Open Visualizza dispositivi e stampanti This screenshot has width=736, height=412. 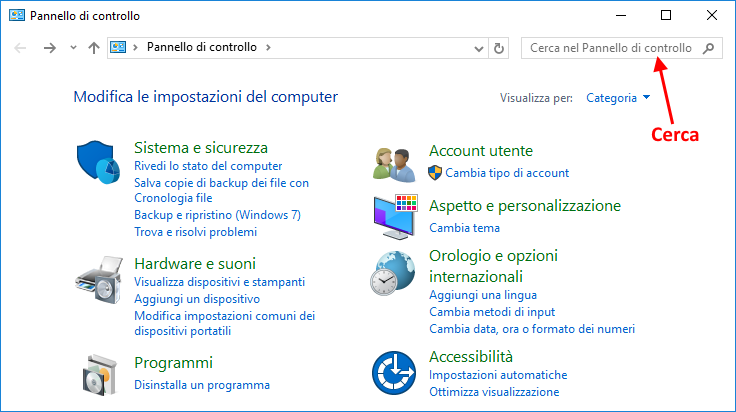tap(219, 282)
